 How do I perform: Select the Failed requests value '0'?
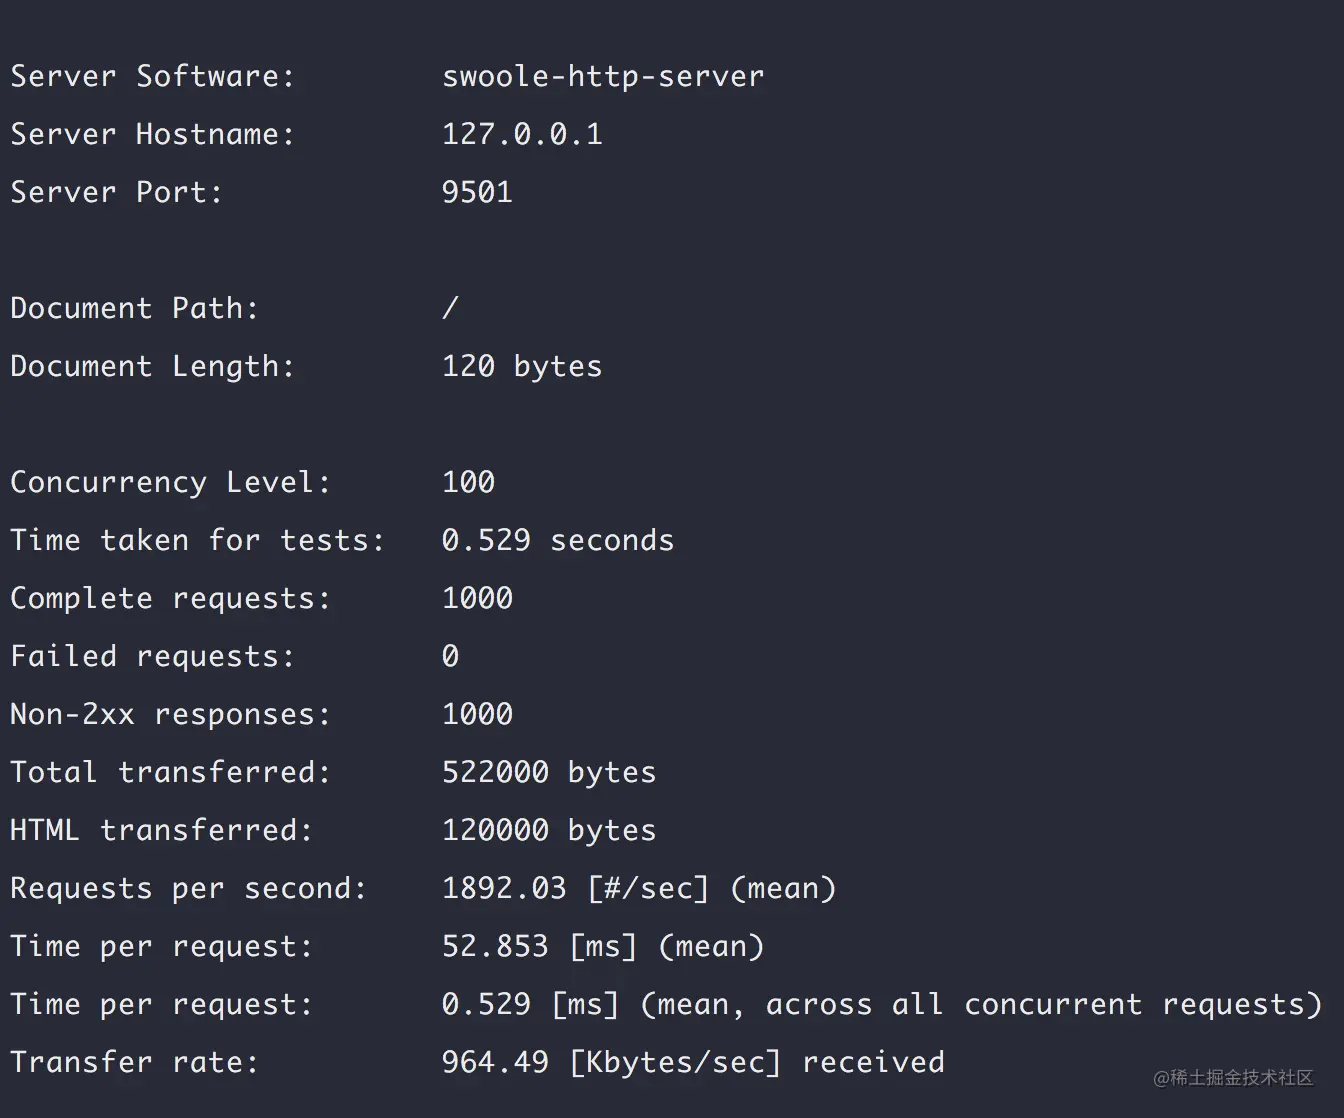pos(450,656)
